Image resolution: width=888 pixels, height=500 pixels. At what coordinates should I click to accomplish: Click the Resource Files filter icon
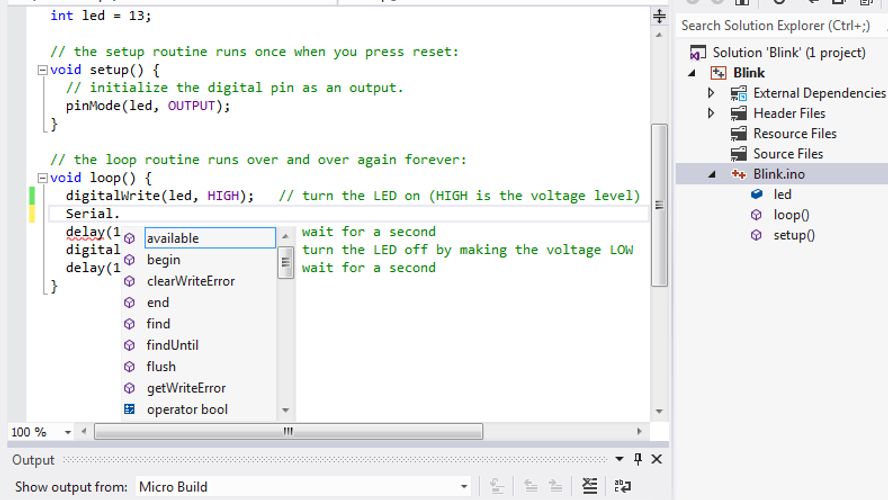point(738,134)
